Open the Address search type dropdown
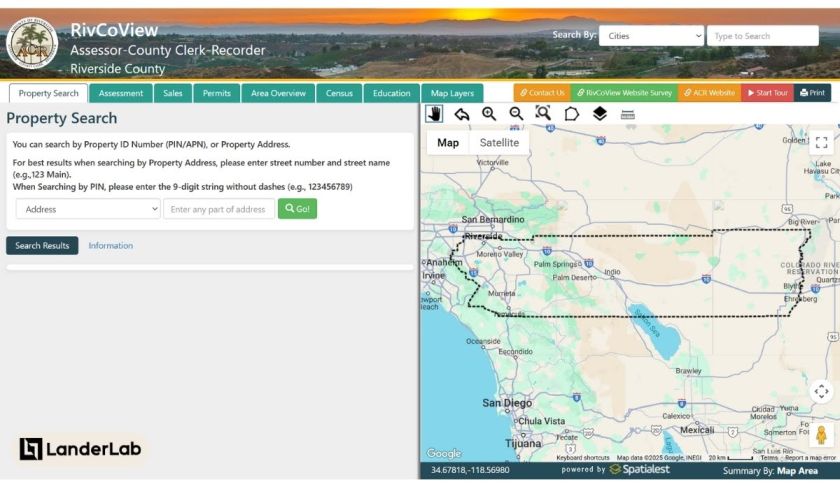The width and height of the screenshot is (840, 489). pos(88,209)
